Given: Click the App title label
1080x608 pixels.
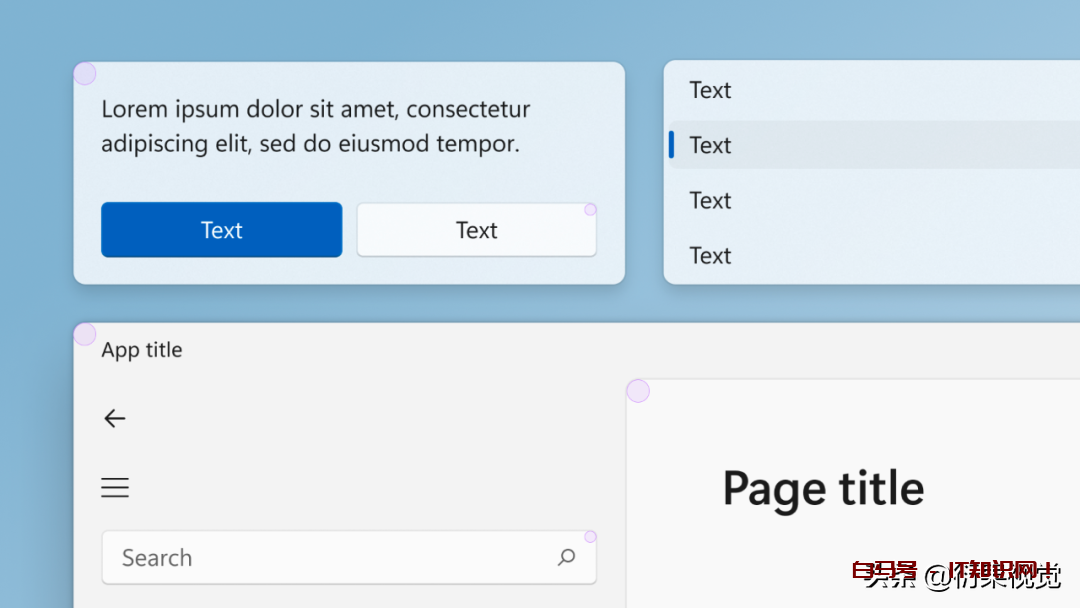Looking at the screenshot, I should pos(142,350).
